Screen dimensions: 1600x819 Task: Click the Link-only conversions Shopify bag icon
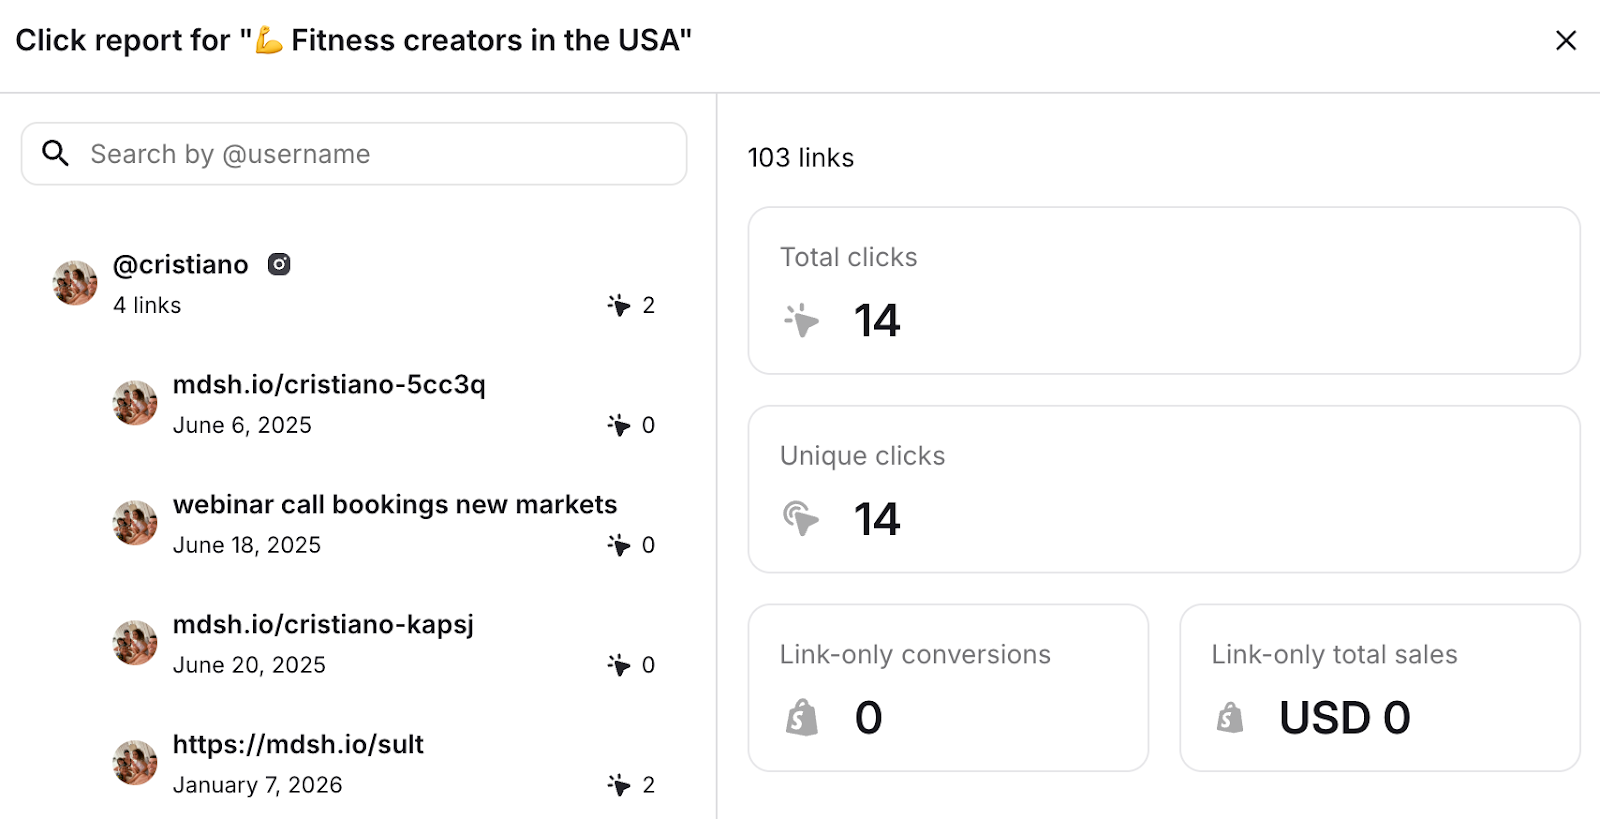[x=802, y=717]
